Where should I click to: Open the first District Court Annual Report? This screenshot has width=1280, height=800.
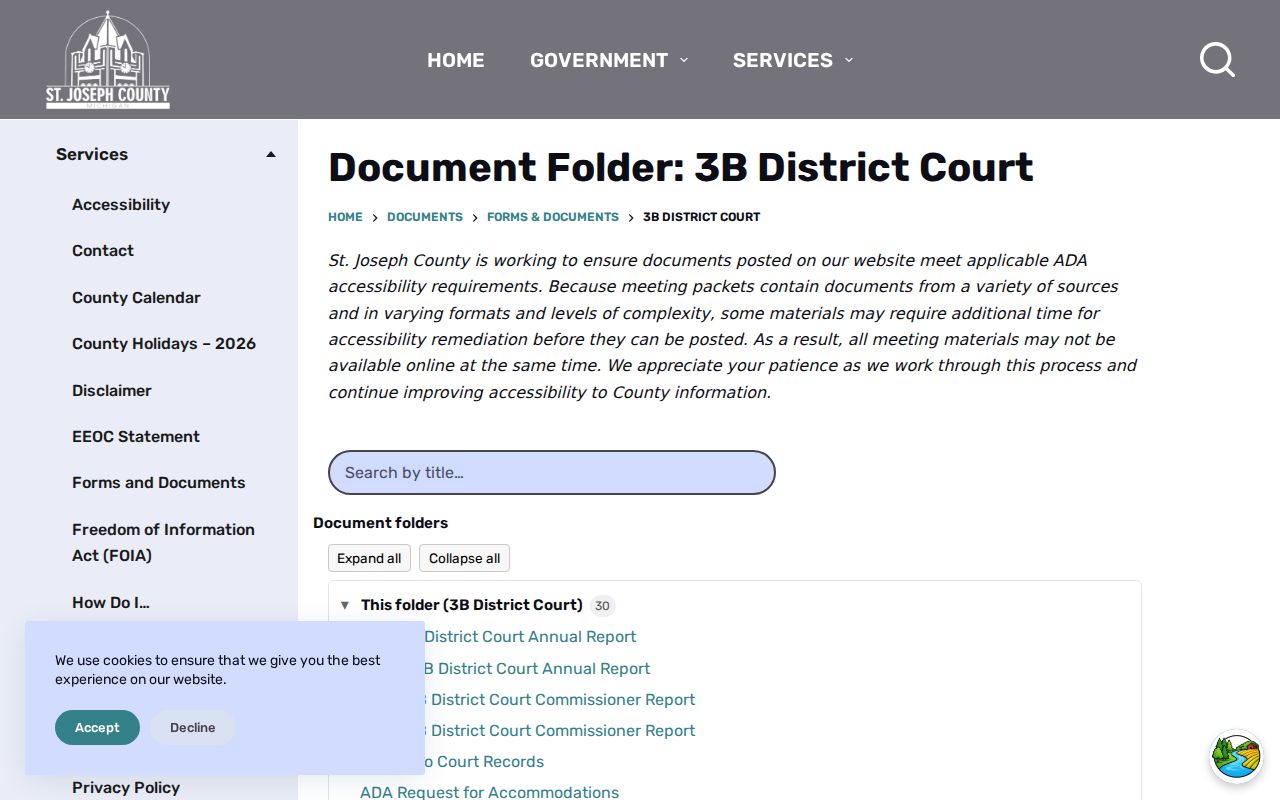(x=530, y=637)
